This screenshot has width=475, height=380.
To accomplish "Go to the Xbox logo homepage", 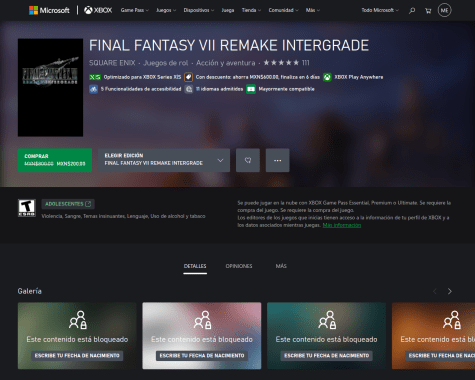I will [98, 10].
